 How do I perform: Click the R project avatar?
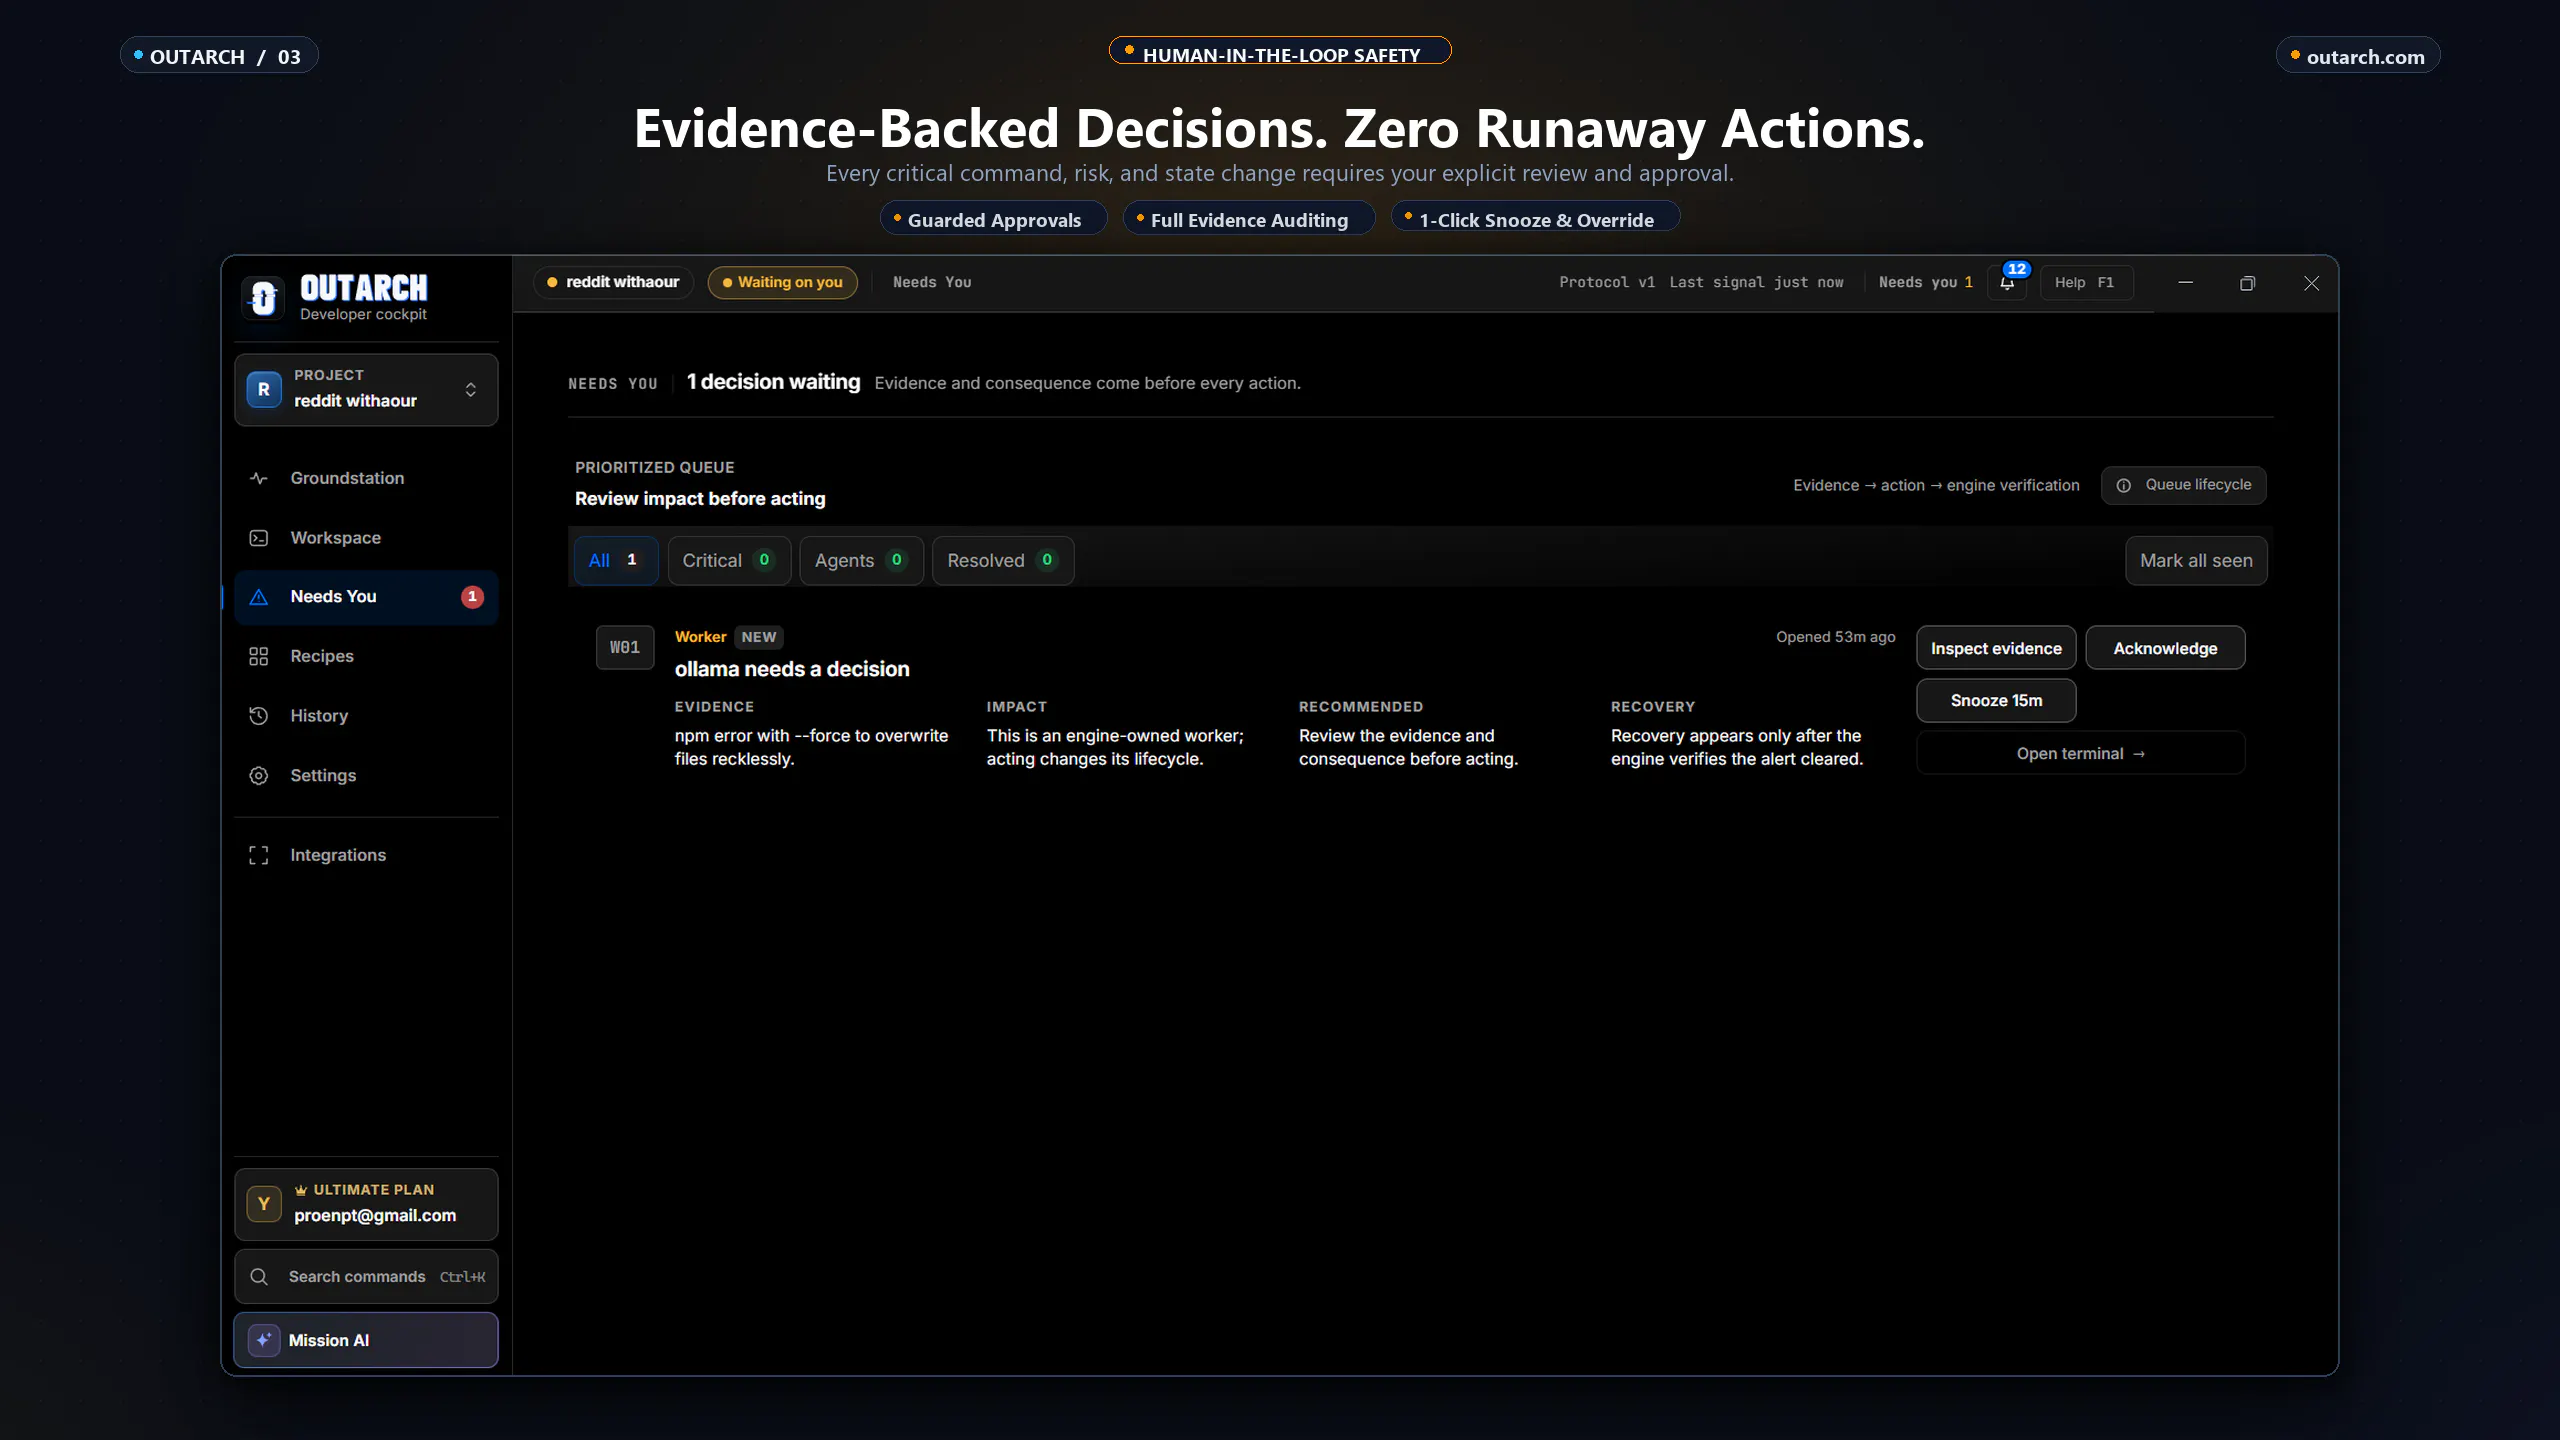[264, 389]
